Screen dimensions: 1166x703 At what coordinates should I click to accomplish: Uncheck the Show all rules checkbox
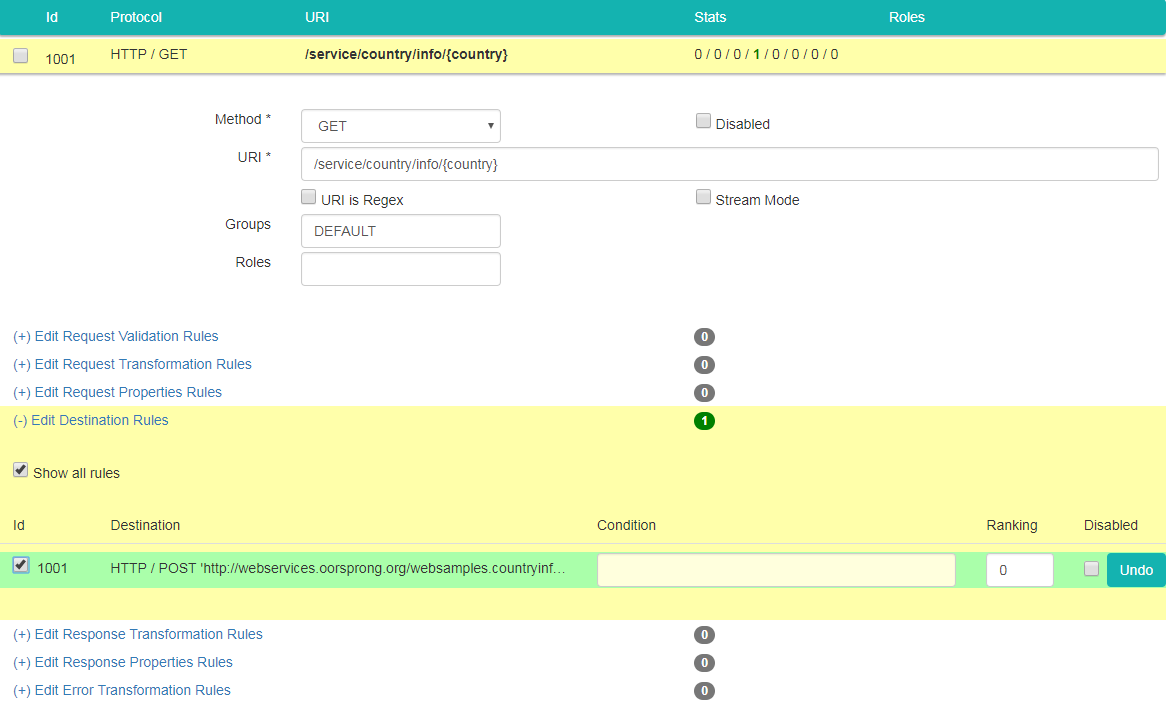pyautogui.click(x=20, y=470)
